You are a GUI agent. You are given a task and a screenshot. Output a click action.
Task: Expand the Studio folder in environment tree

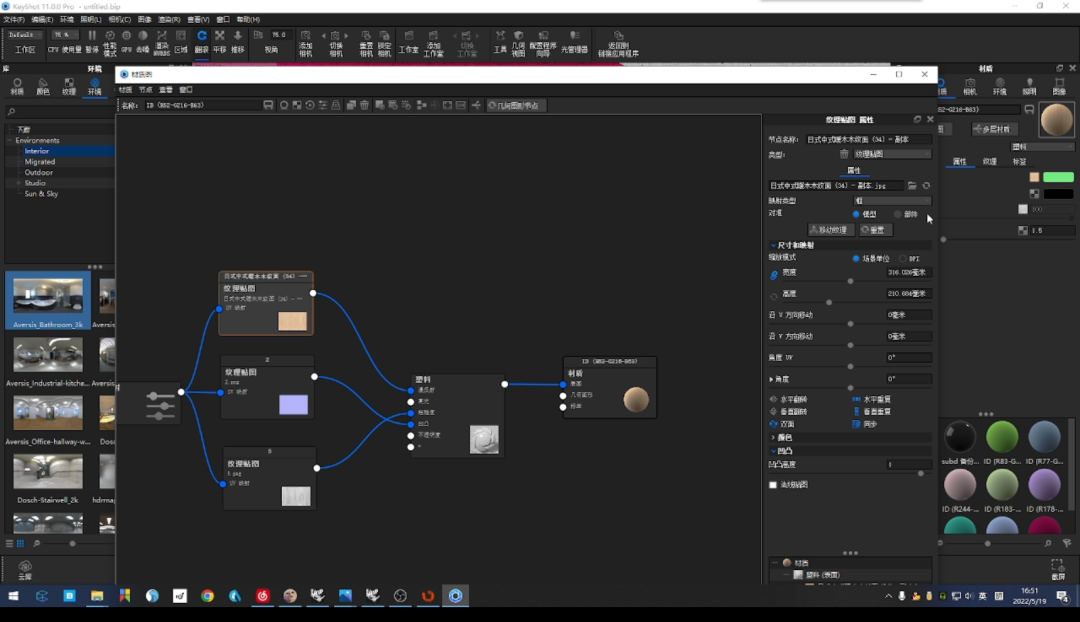click(19, 183)
